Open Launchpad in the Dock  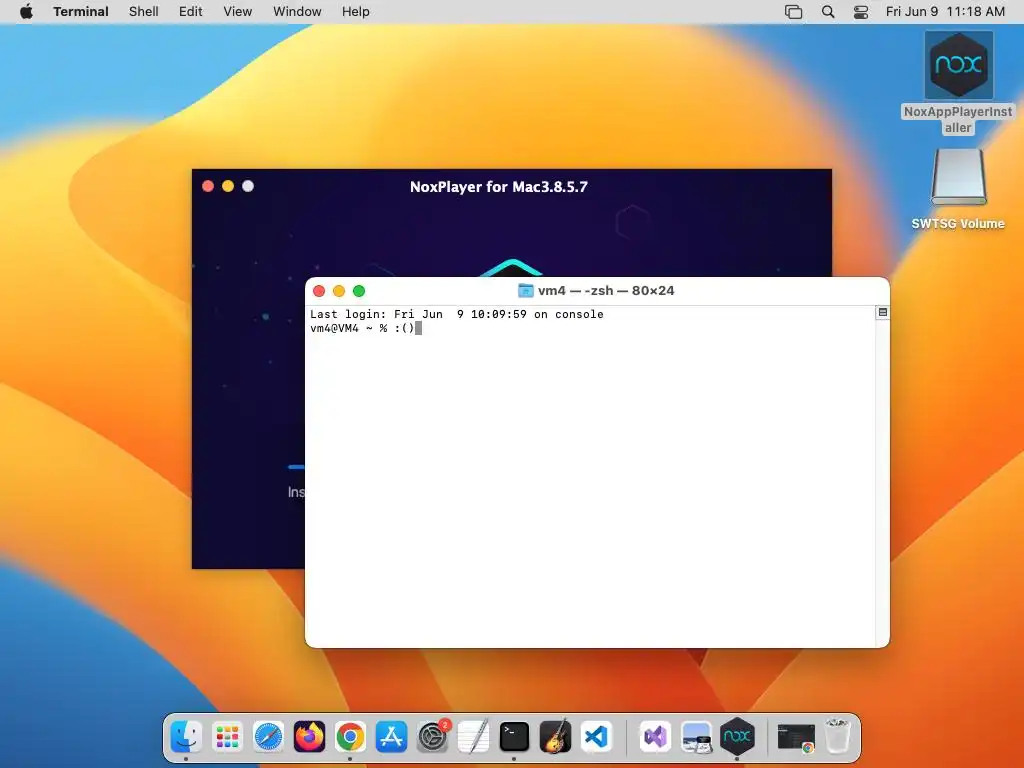[x=227, y=737]
